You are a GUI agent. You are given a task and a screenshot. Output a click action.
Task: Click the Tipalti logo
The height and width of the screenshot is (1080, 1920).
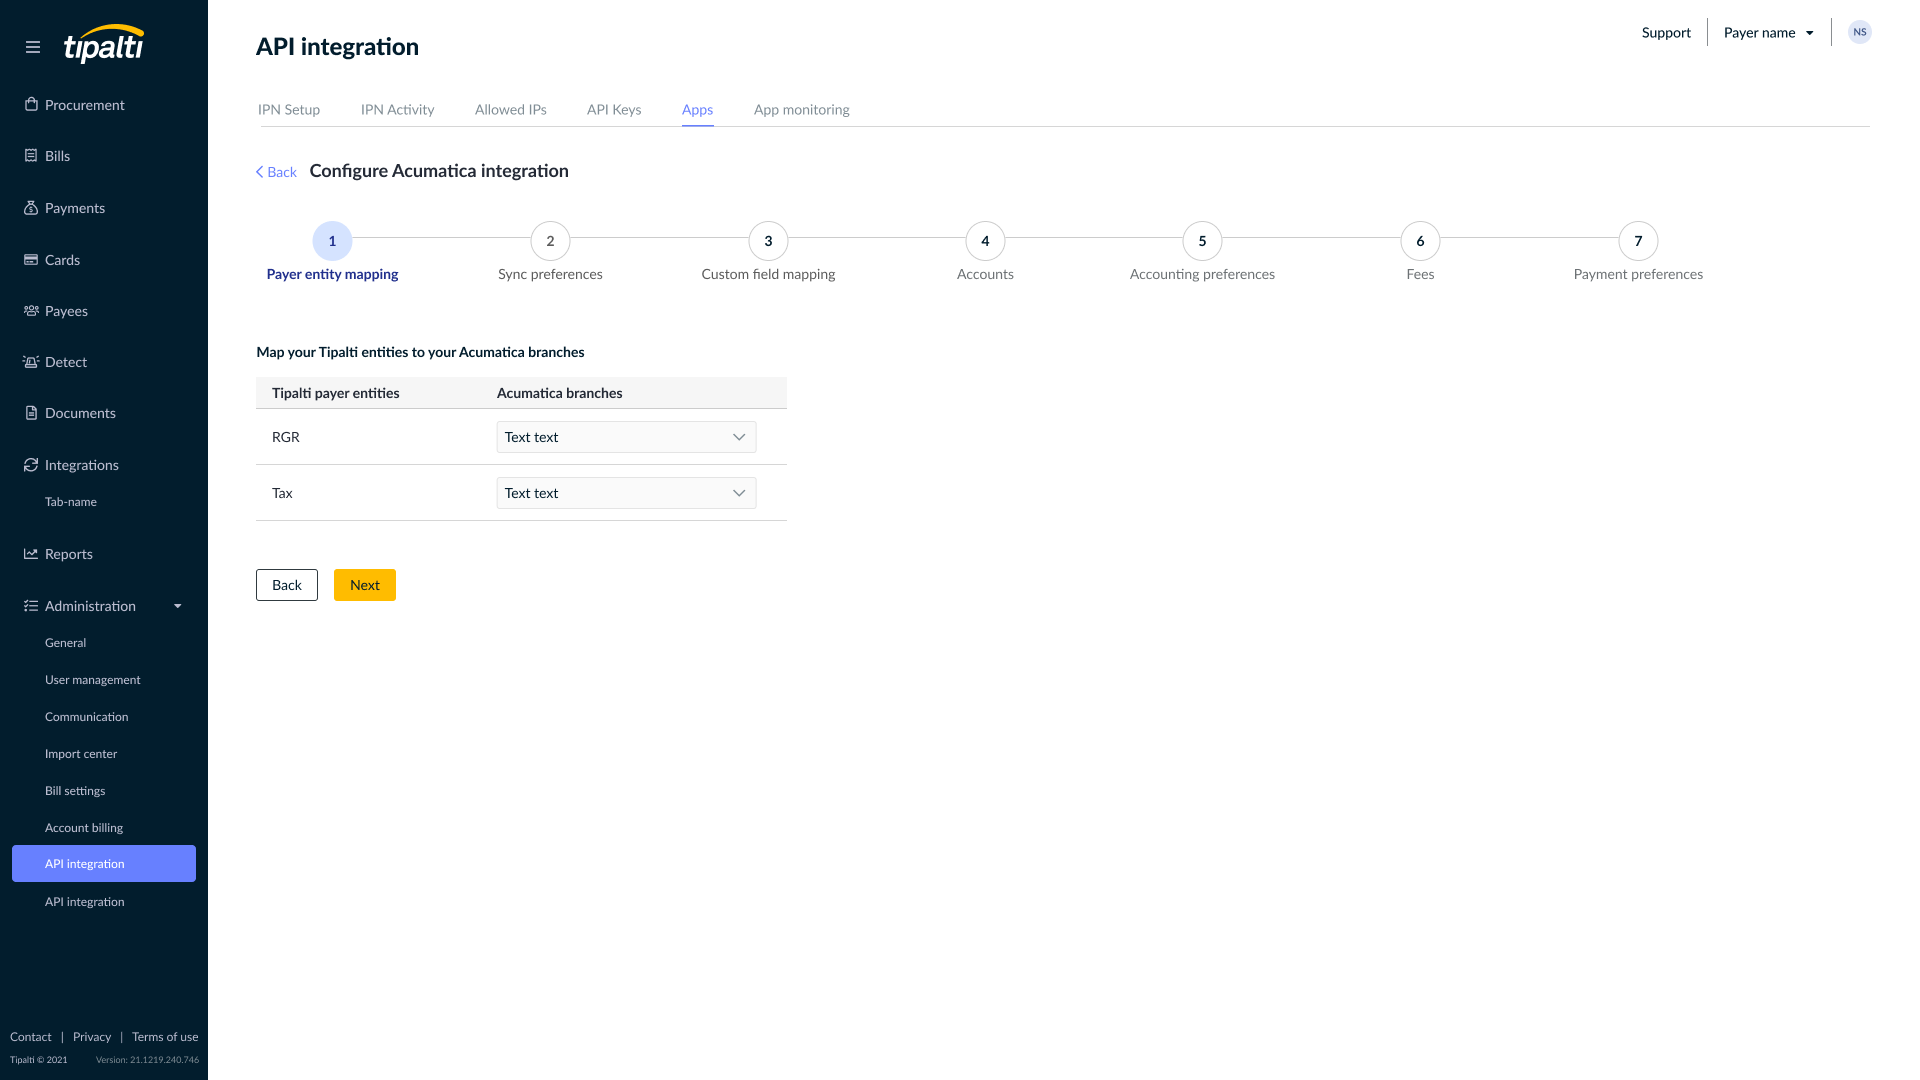(x=103, y=46)
